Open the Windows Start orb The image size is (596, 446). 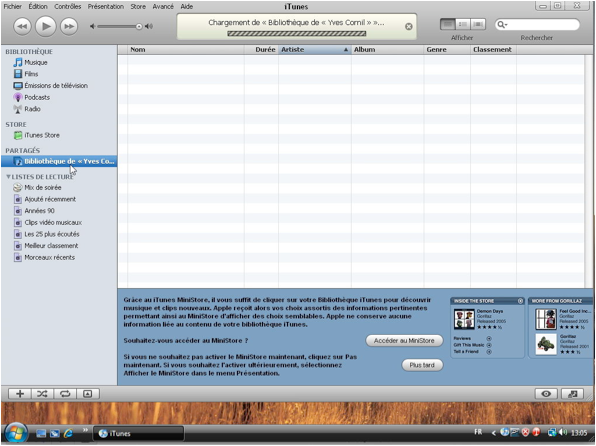(15, 432)
